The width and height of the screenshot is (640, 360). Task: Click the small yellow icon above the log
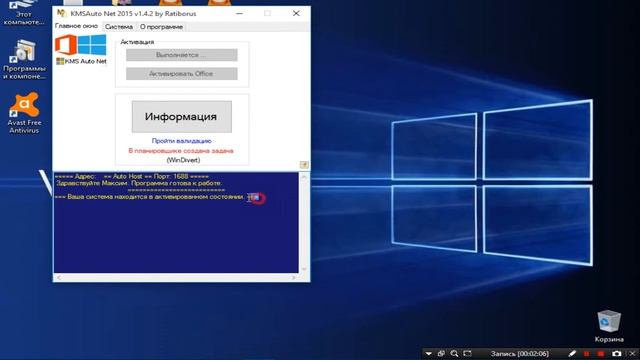tap(304, 164)
